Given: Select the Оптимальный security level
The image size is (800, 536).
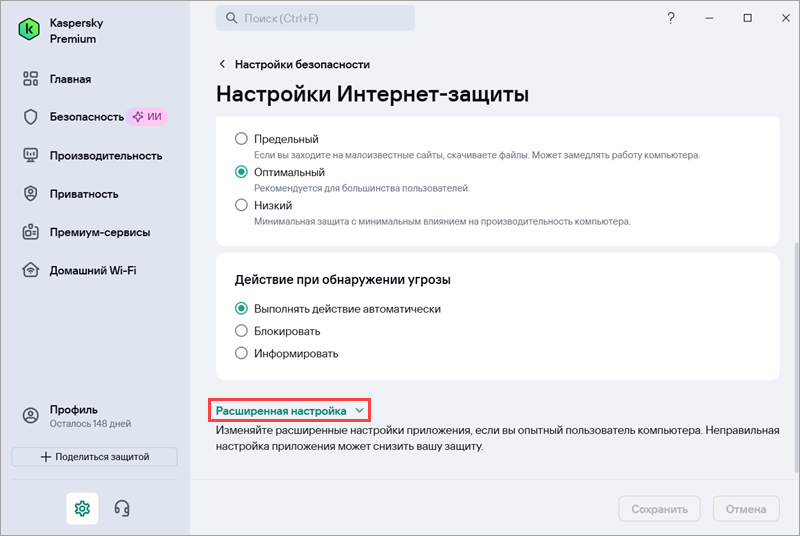Looking at the screenshot, I should click(241, 172).
